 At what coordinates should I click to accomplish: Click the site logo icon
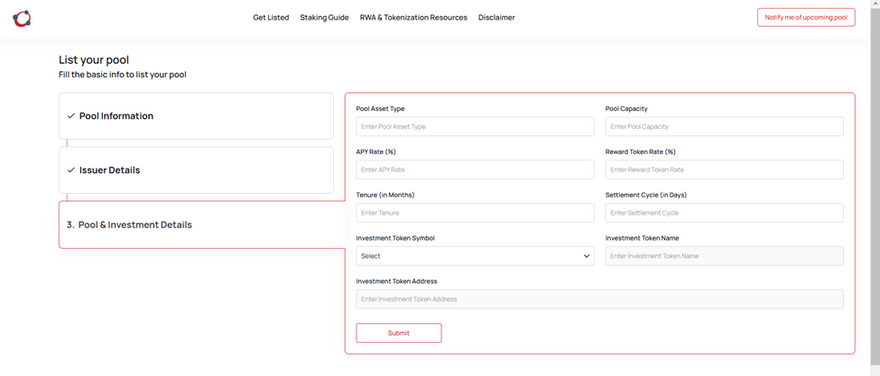tap(22, 19)
